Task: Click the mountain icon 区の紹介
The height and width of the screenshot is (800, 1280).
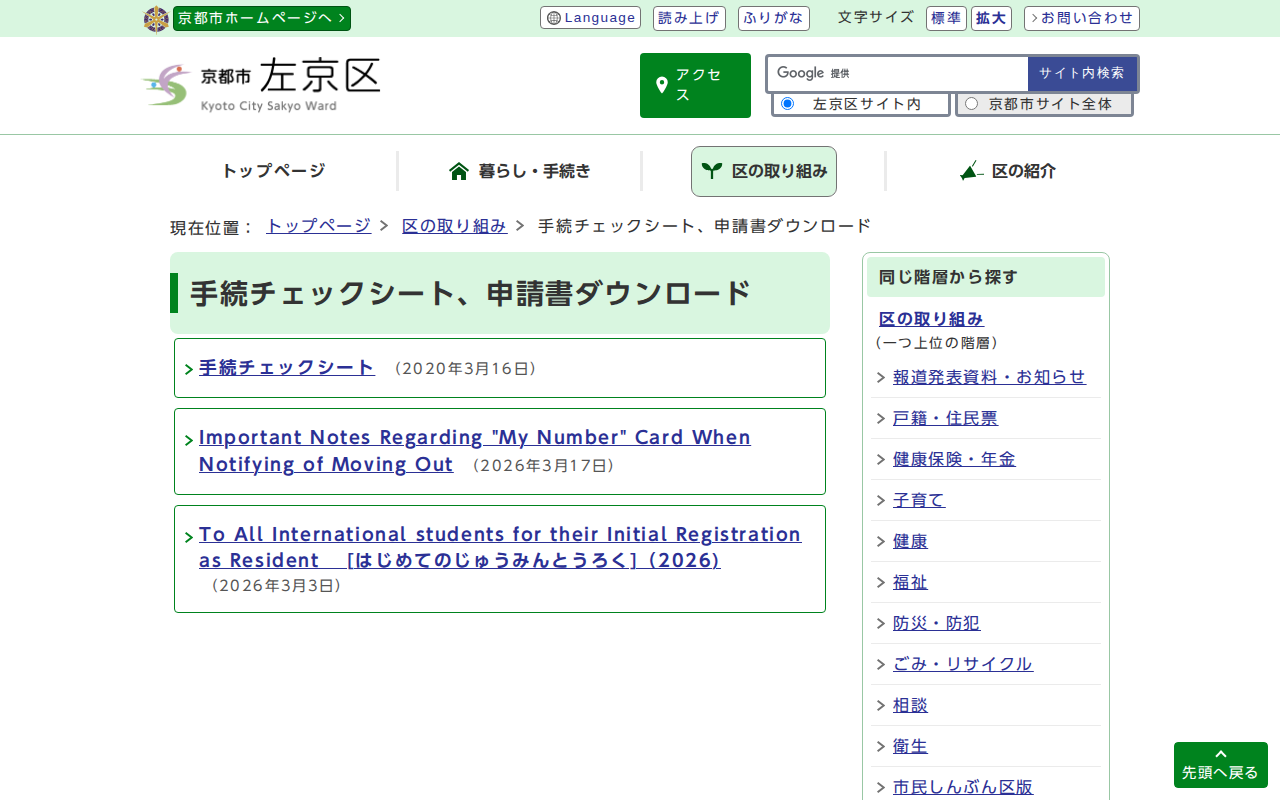Action: point(1008,171)
